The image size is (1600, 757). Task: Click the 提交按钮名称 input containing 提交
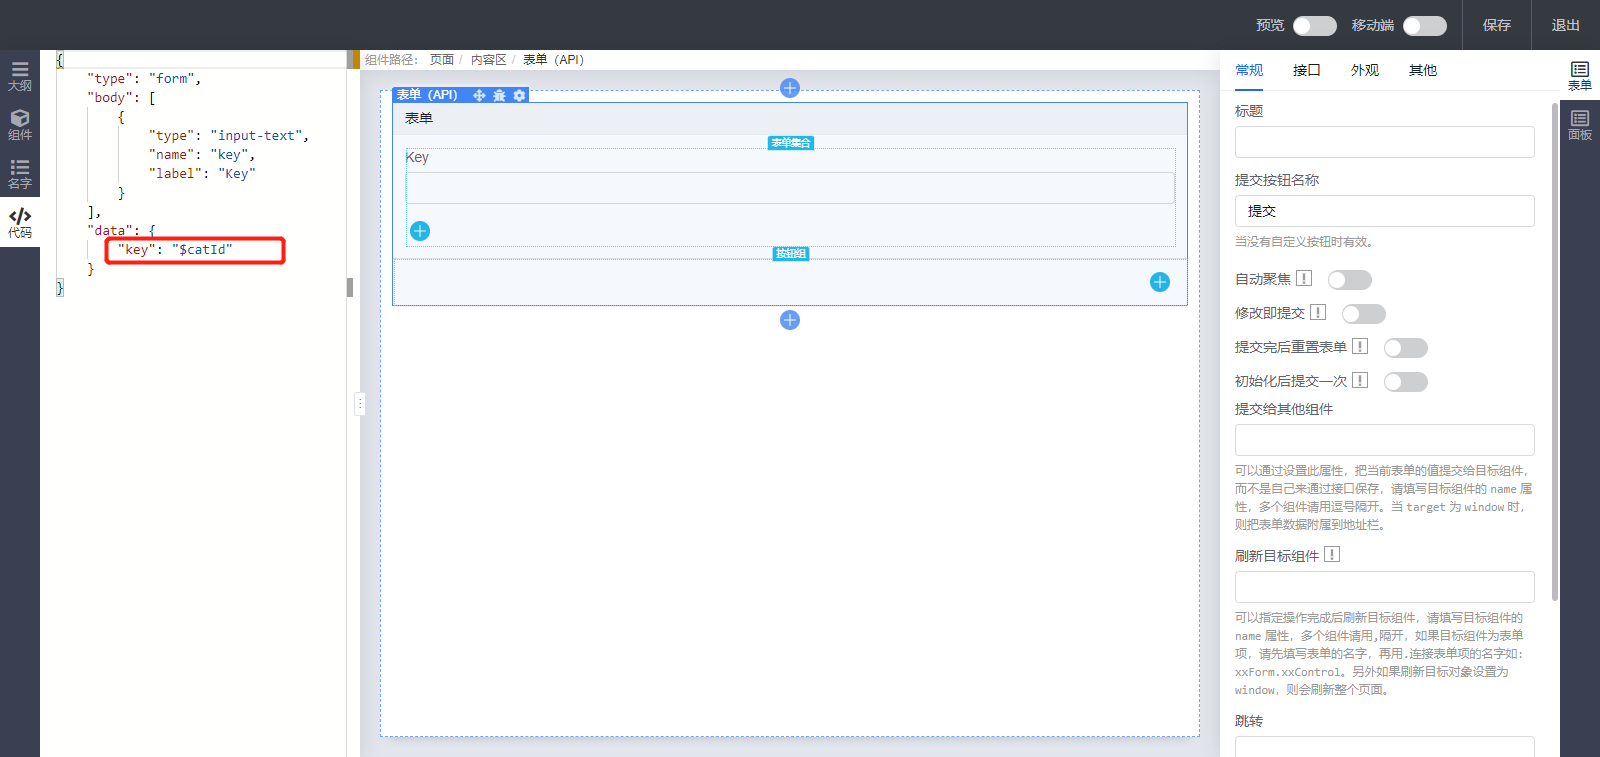coord(1384,211)
